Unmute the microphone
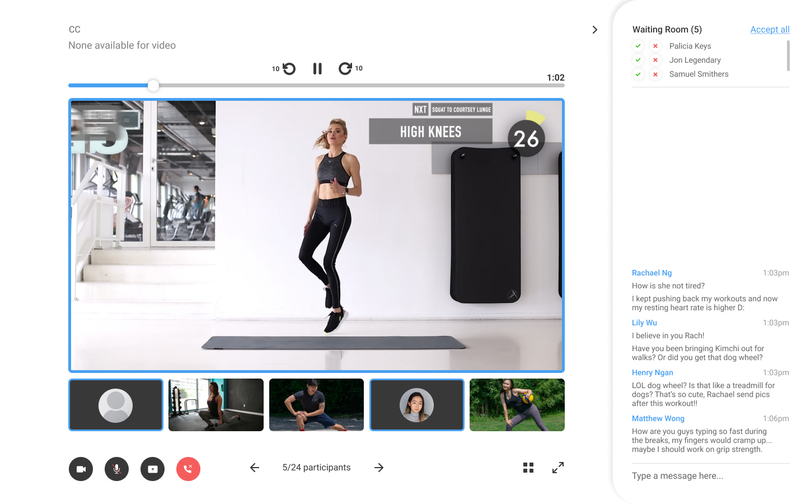 point(117,469)
